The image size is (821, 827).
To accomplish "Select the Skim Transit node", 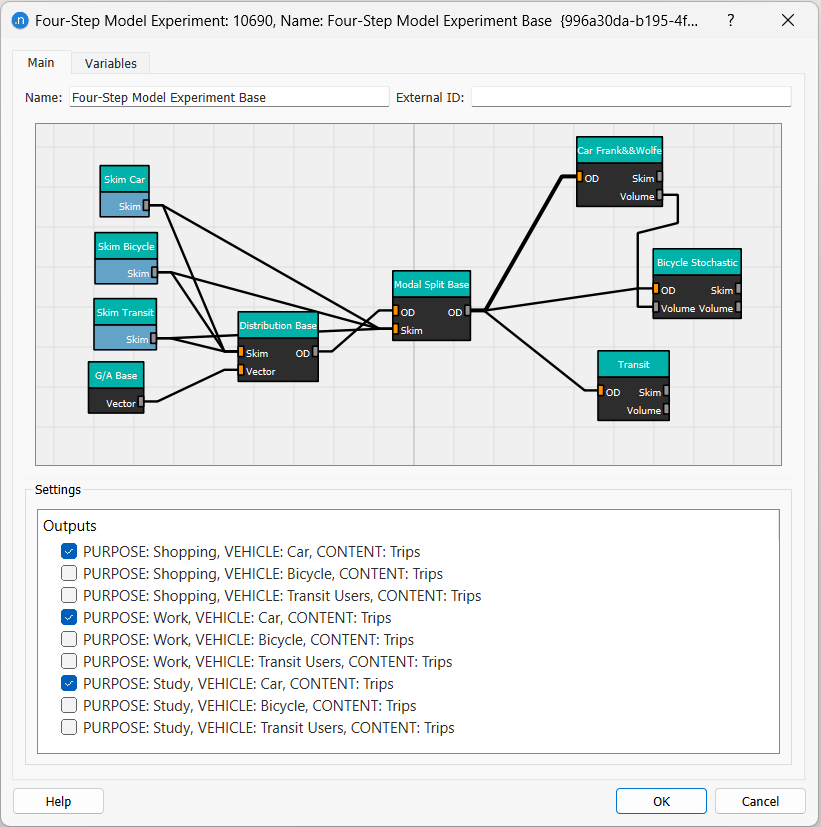I will pos(124,311).
